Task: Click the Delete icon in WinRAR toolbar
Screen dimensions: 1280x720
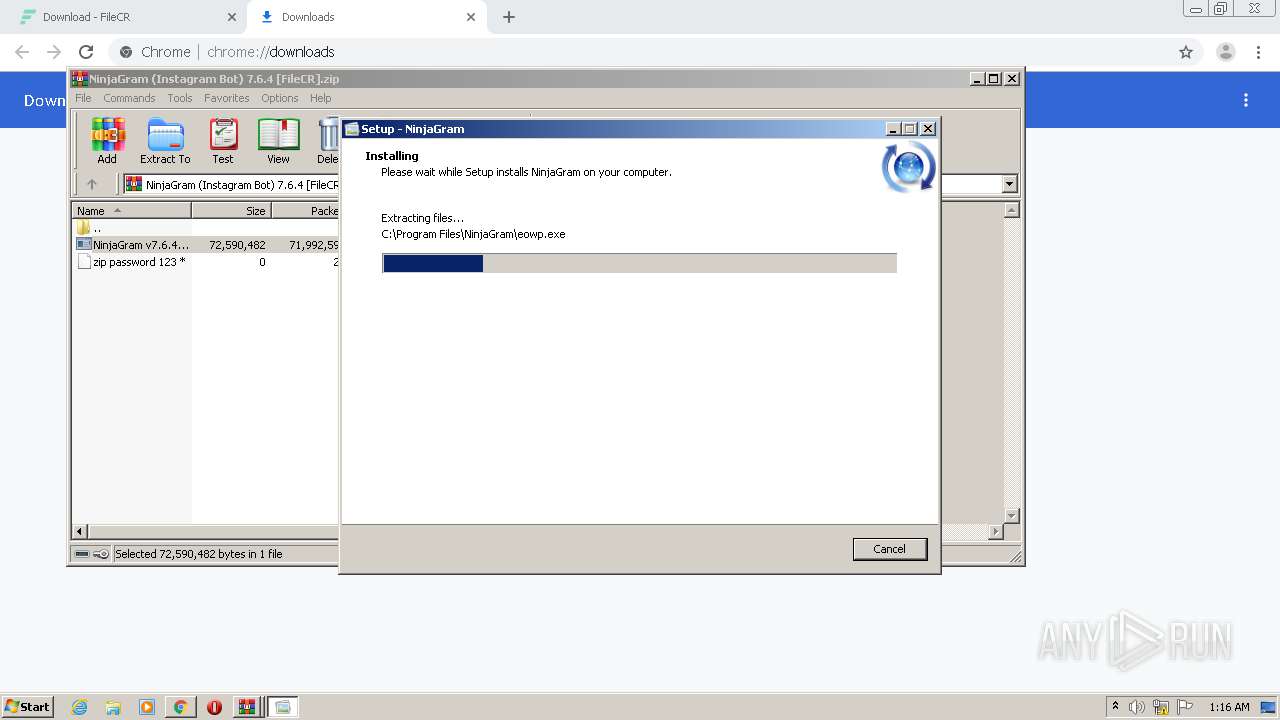Action: click(328, 141)
